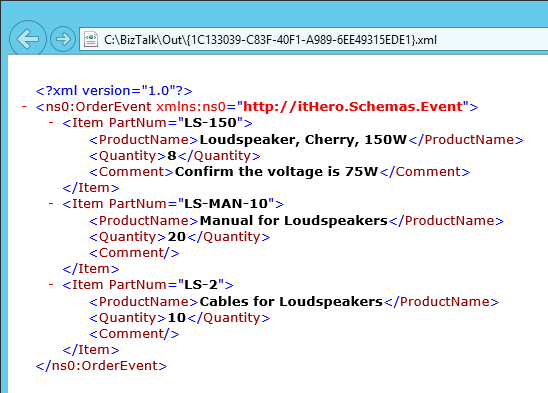Click the text Loudspeaker, Cherry, 150W
Screen dimensions: 548x393
(x=303, y=140)
